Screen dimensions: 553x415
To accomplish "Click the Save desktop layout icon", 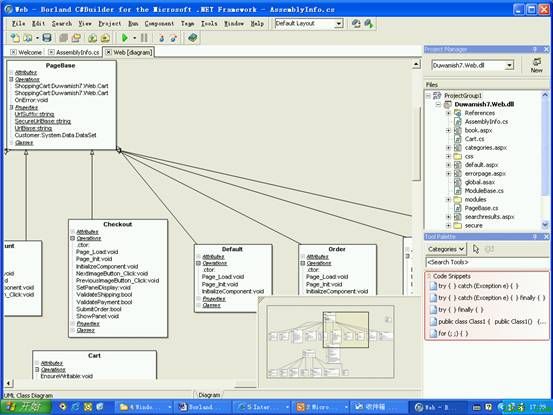I will click(x=356, y=24).
